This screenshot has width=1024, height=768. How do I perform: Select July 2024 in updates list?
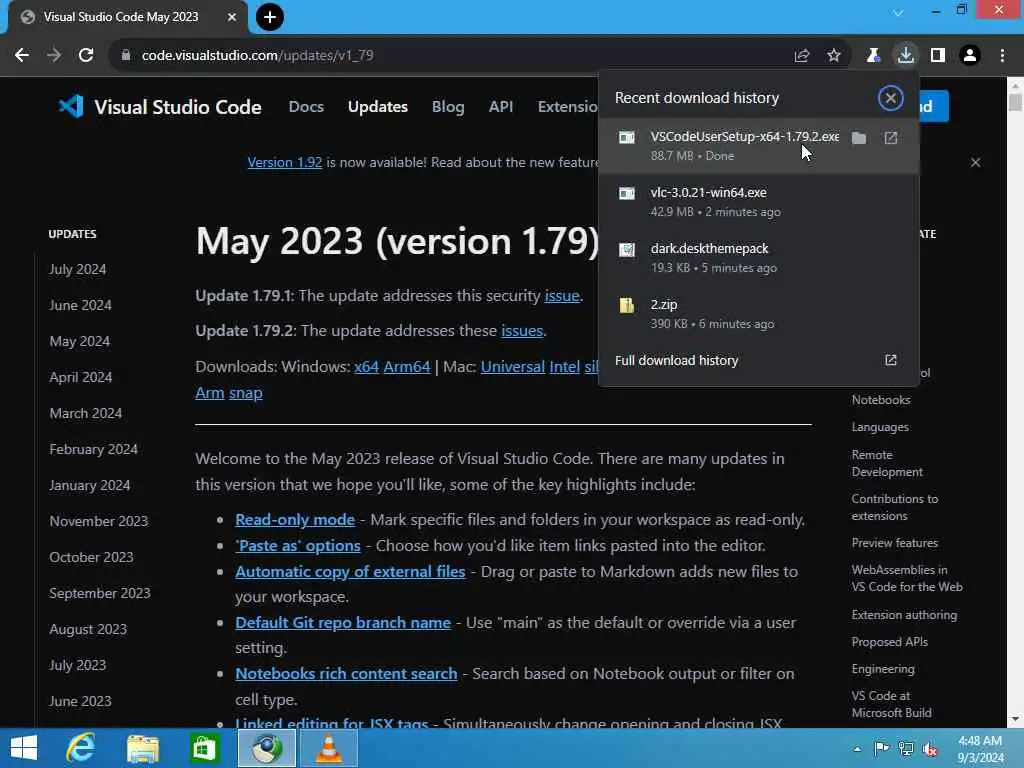[78, 269]
